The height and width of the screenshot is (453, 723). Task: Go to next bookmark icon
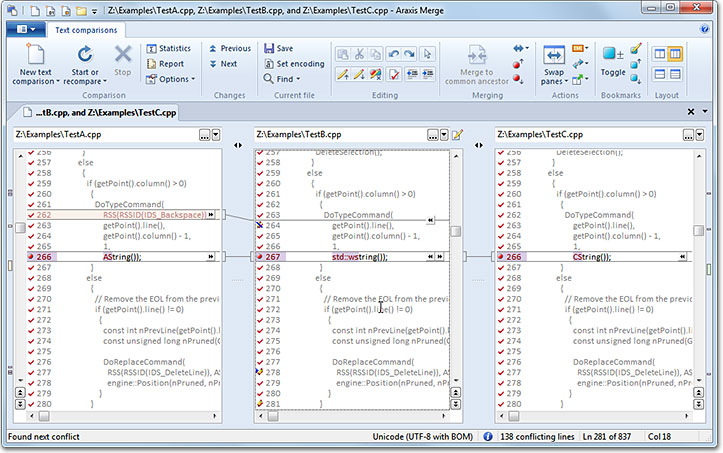pos(636,79)
